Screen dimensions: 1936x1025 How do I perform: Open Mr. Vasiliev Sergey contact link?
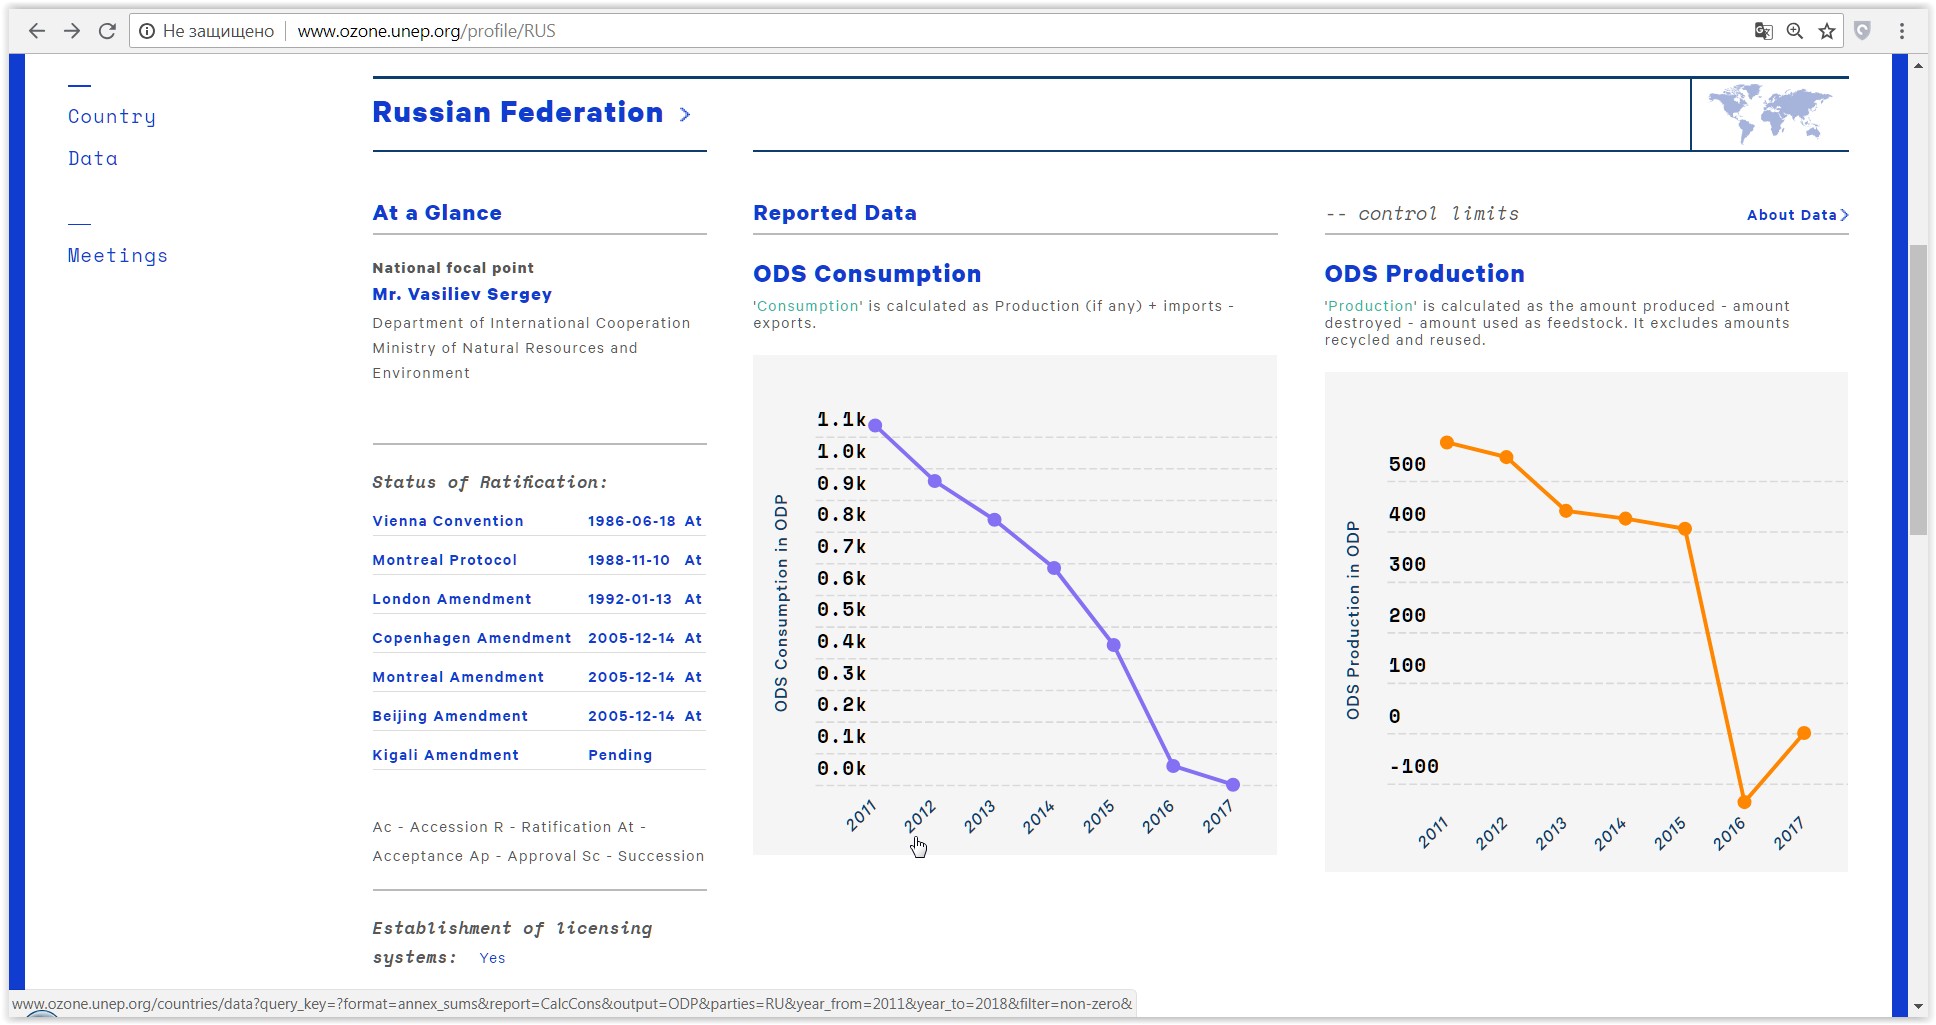point(462,294)
